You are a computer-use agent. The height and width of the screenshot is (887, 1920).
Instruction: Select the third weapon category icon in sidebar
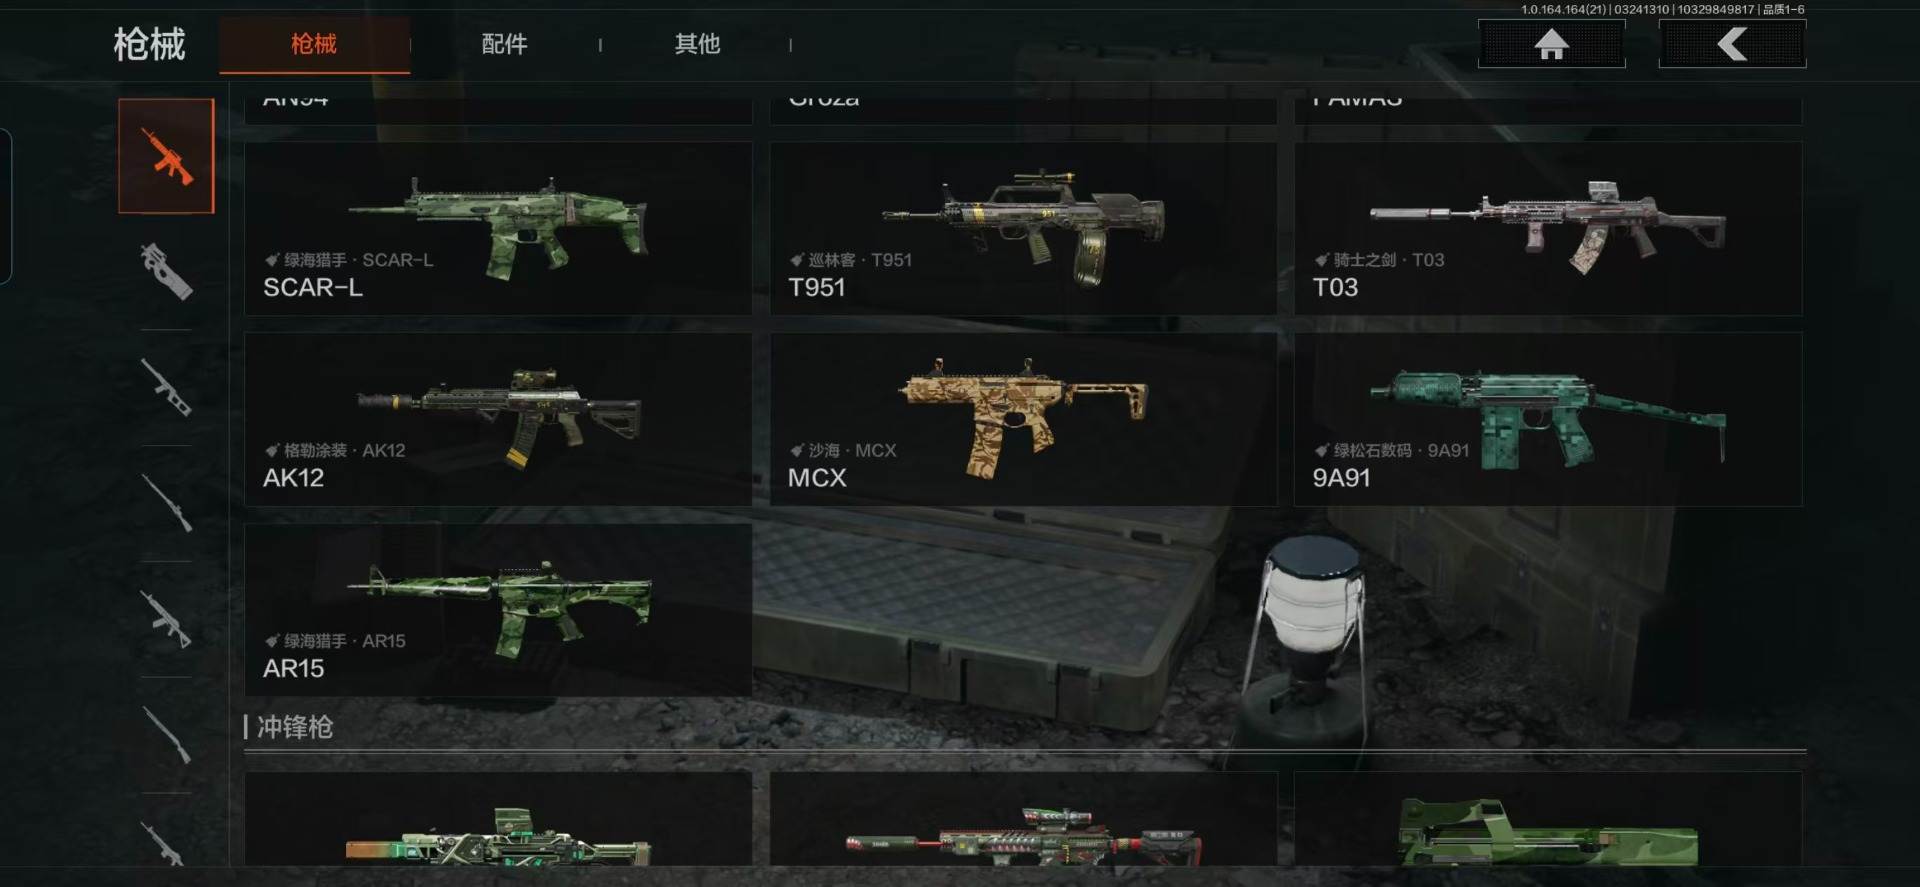[166, 386]
